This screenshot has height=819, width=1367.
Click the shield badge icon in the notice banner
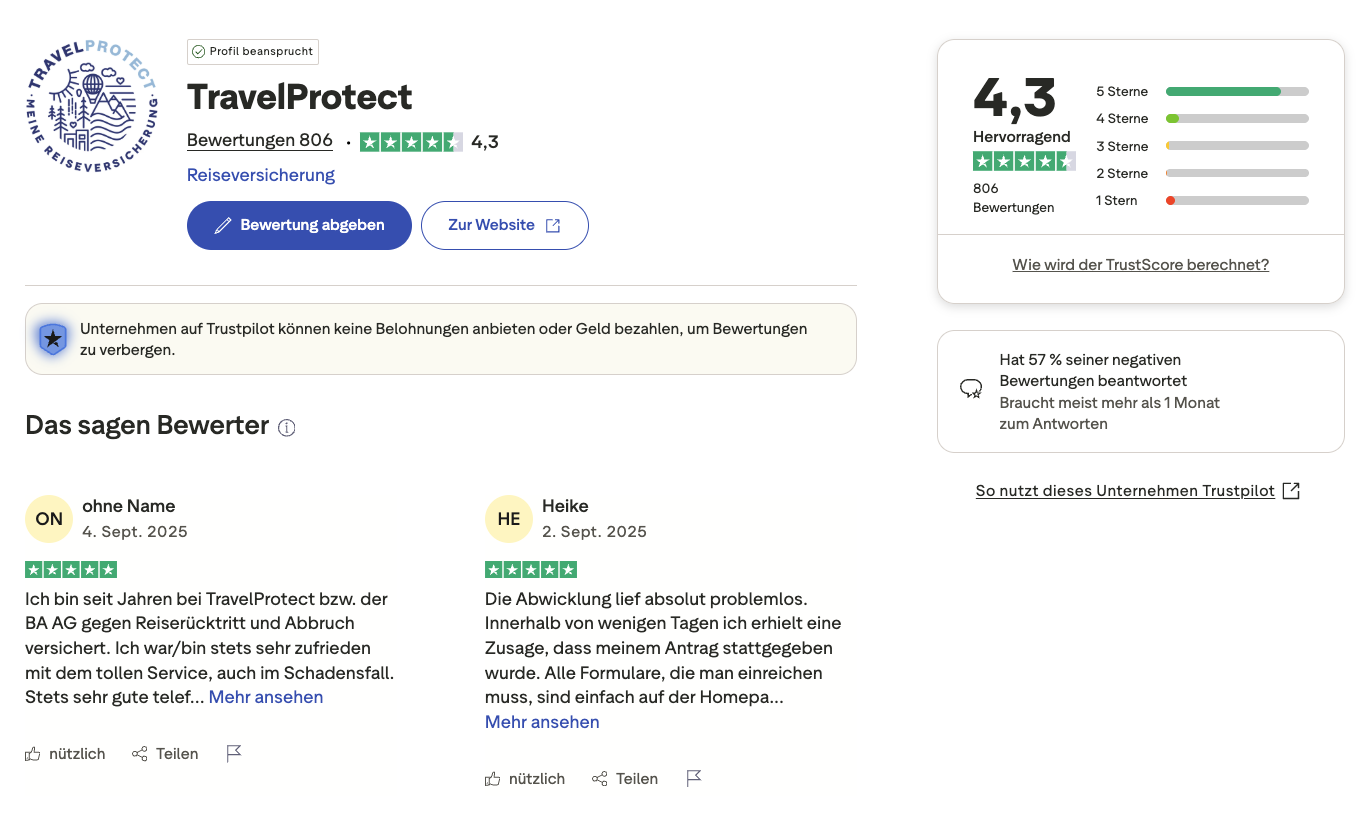coord(52,338)
